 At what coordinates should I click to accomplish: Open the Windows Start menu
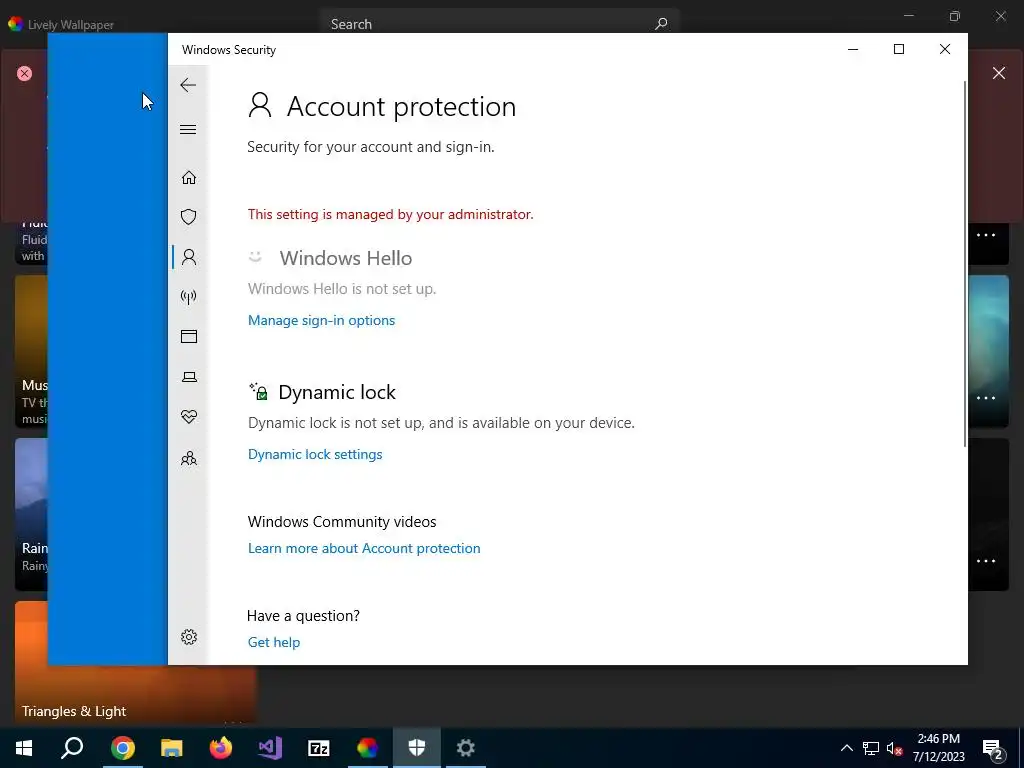point(24,748)
